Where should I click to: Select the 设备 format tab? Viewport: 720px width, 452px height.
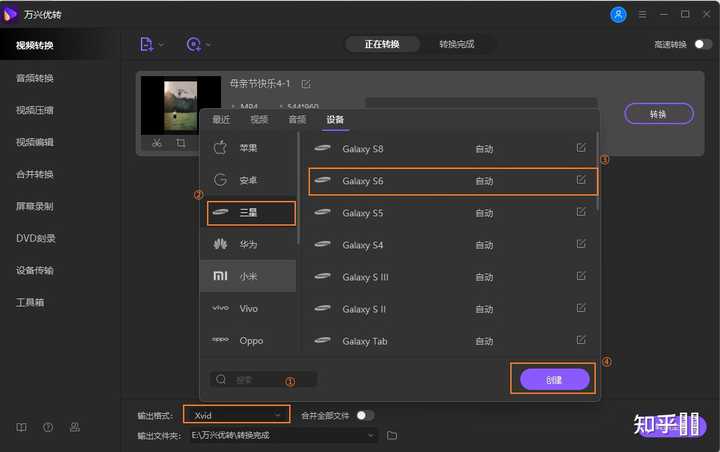335,120
